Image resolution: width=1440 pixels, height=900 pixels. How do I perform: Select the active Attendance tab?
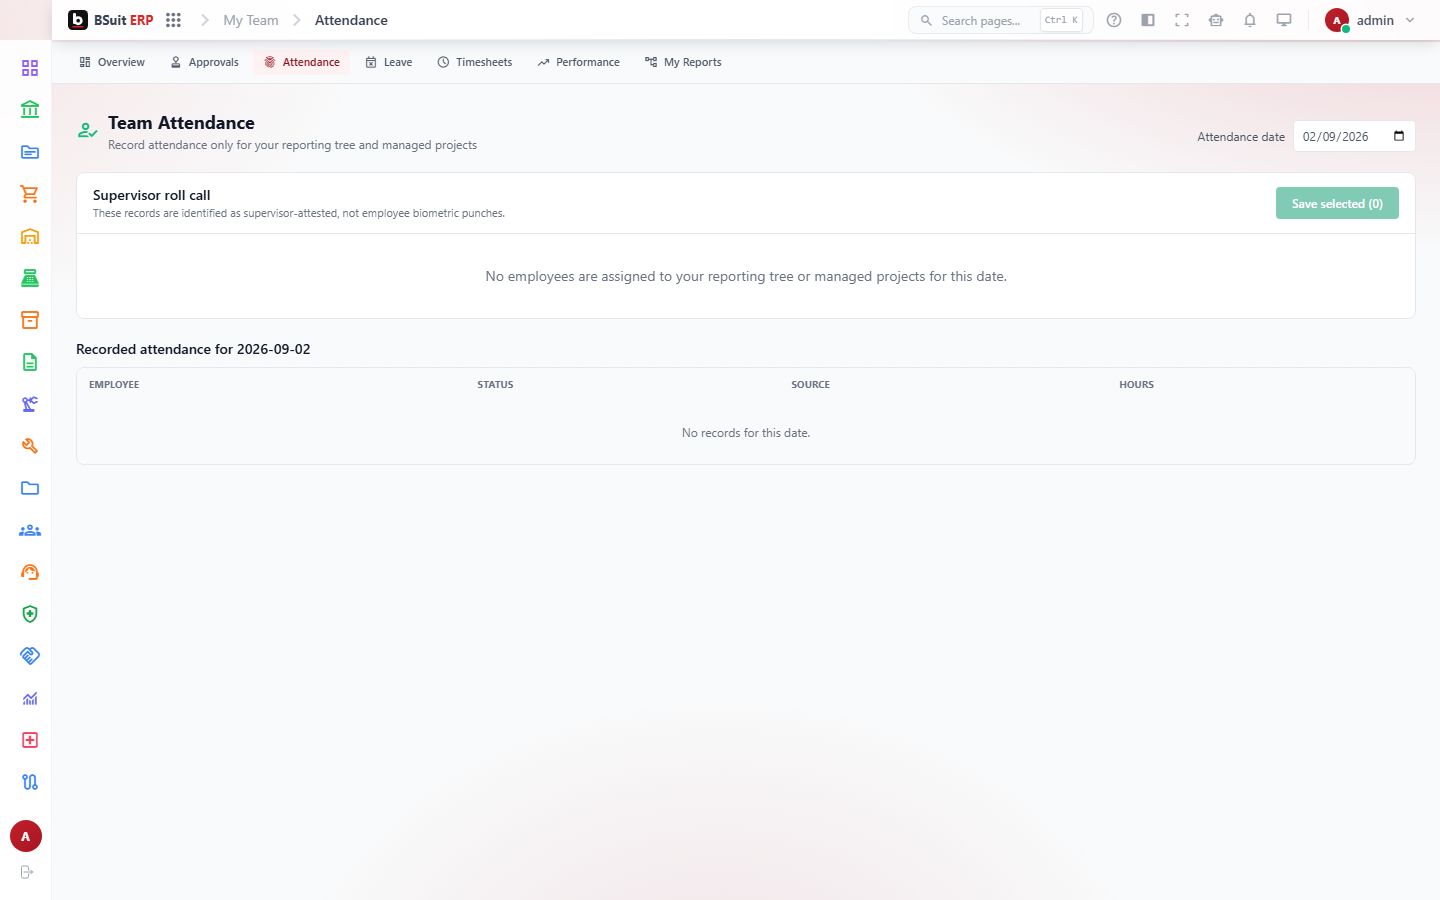click(x=302, y=62)
